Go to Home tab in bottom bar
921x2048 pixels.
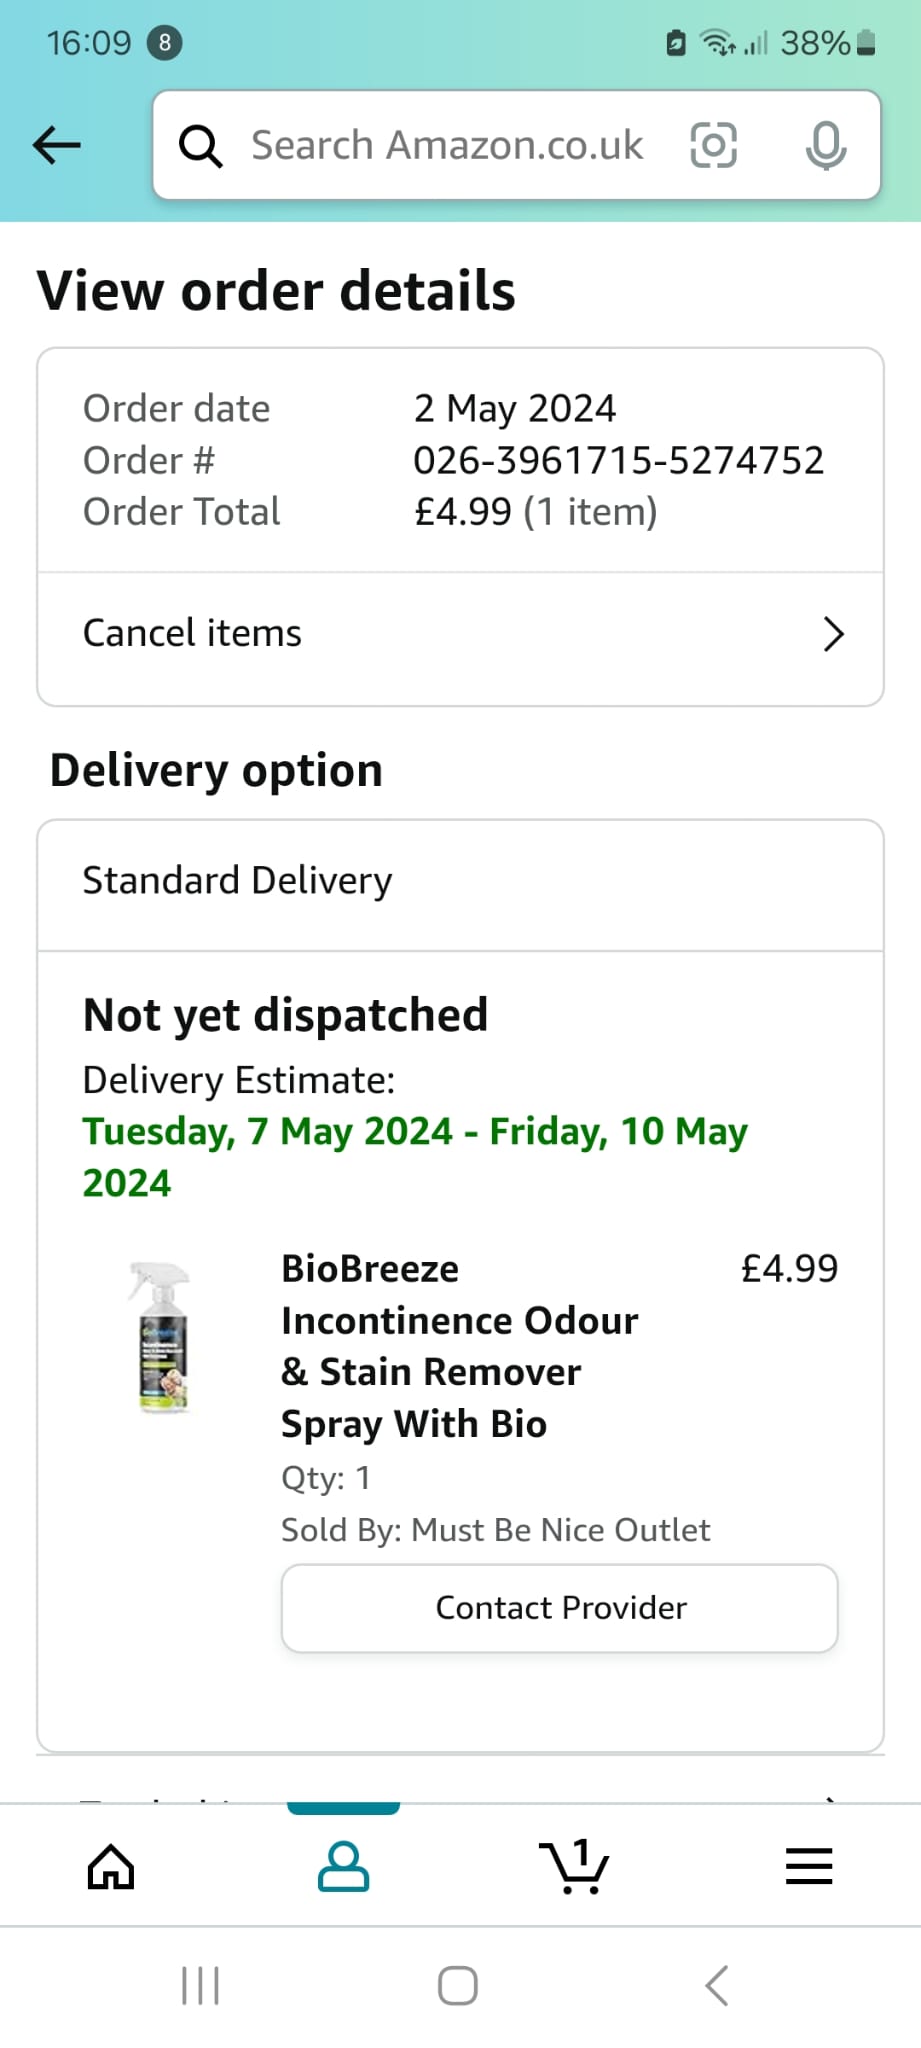(111, 1866)
